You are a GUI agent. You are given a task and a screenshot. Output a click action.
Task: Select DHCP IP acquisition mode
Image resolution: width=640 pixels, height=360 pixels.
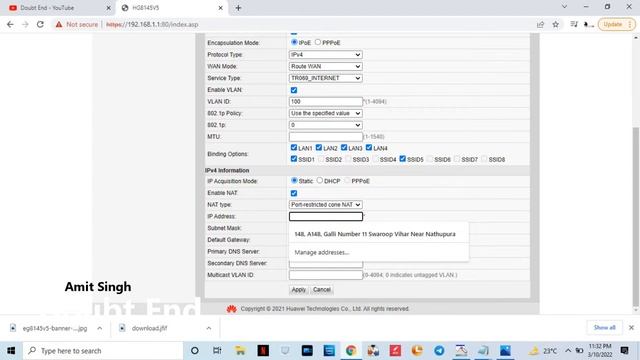[320, 180]
